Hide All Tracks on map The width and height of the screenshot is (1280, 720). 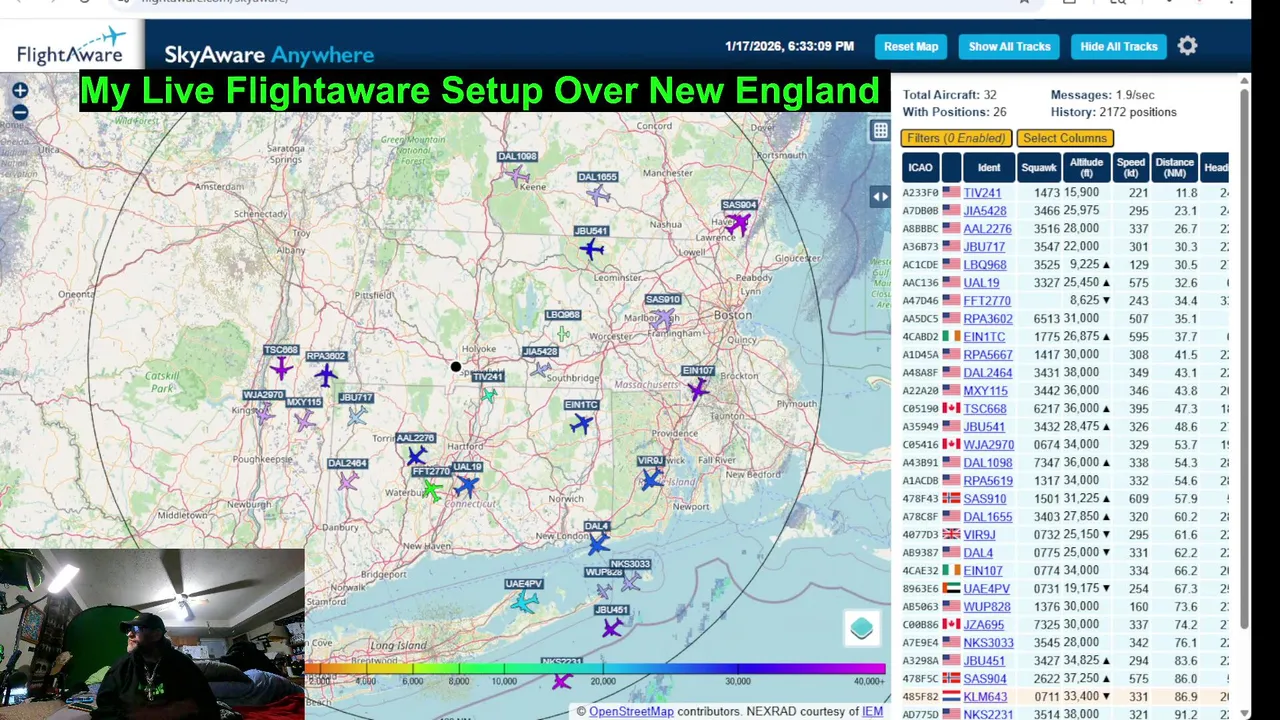coord(1119,46)
